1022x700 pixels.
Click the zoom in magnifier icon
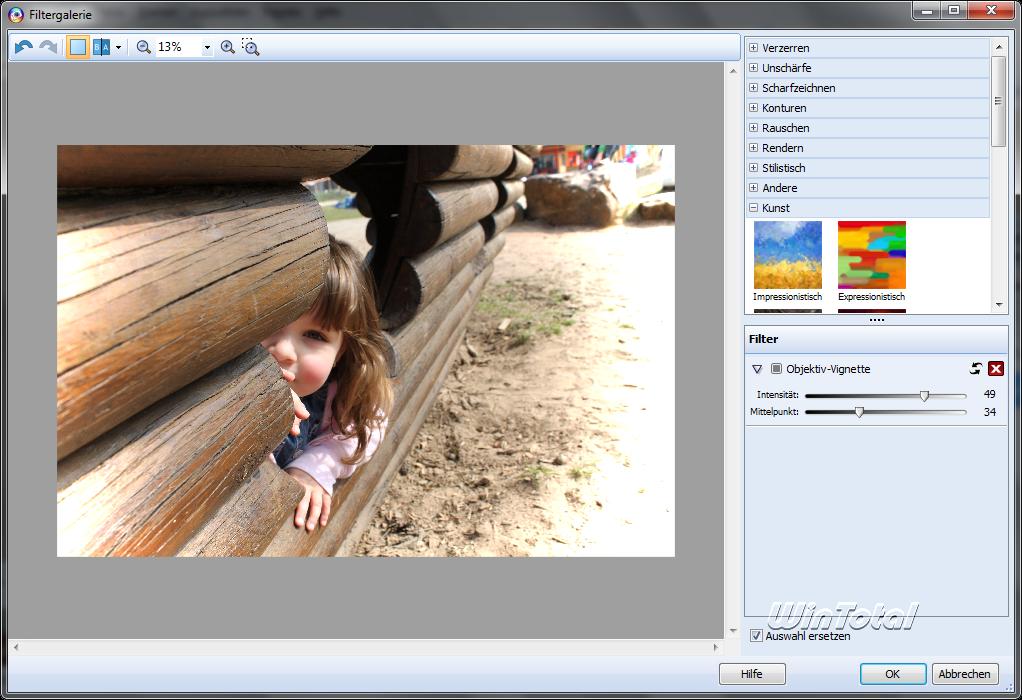(x=228, y=47)
